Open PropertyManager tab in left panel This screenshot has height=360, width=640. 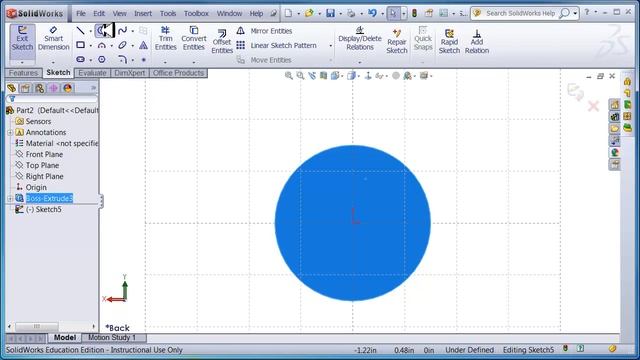click(x=25, y=88)
